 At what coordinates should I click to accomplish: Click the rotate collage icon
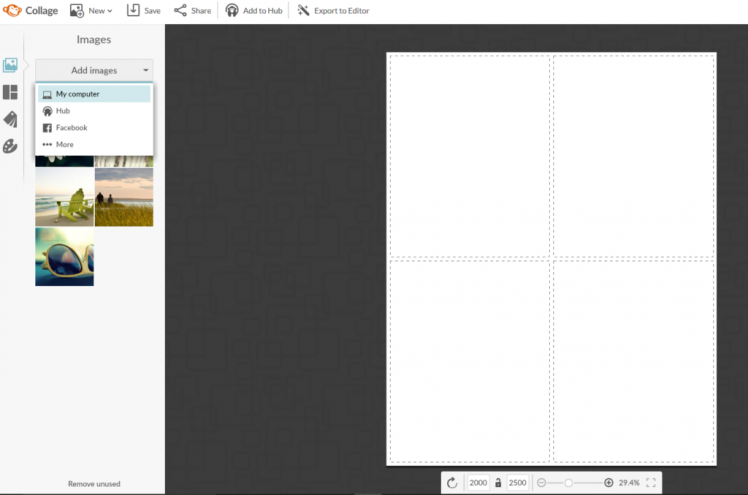[452, 483]
